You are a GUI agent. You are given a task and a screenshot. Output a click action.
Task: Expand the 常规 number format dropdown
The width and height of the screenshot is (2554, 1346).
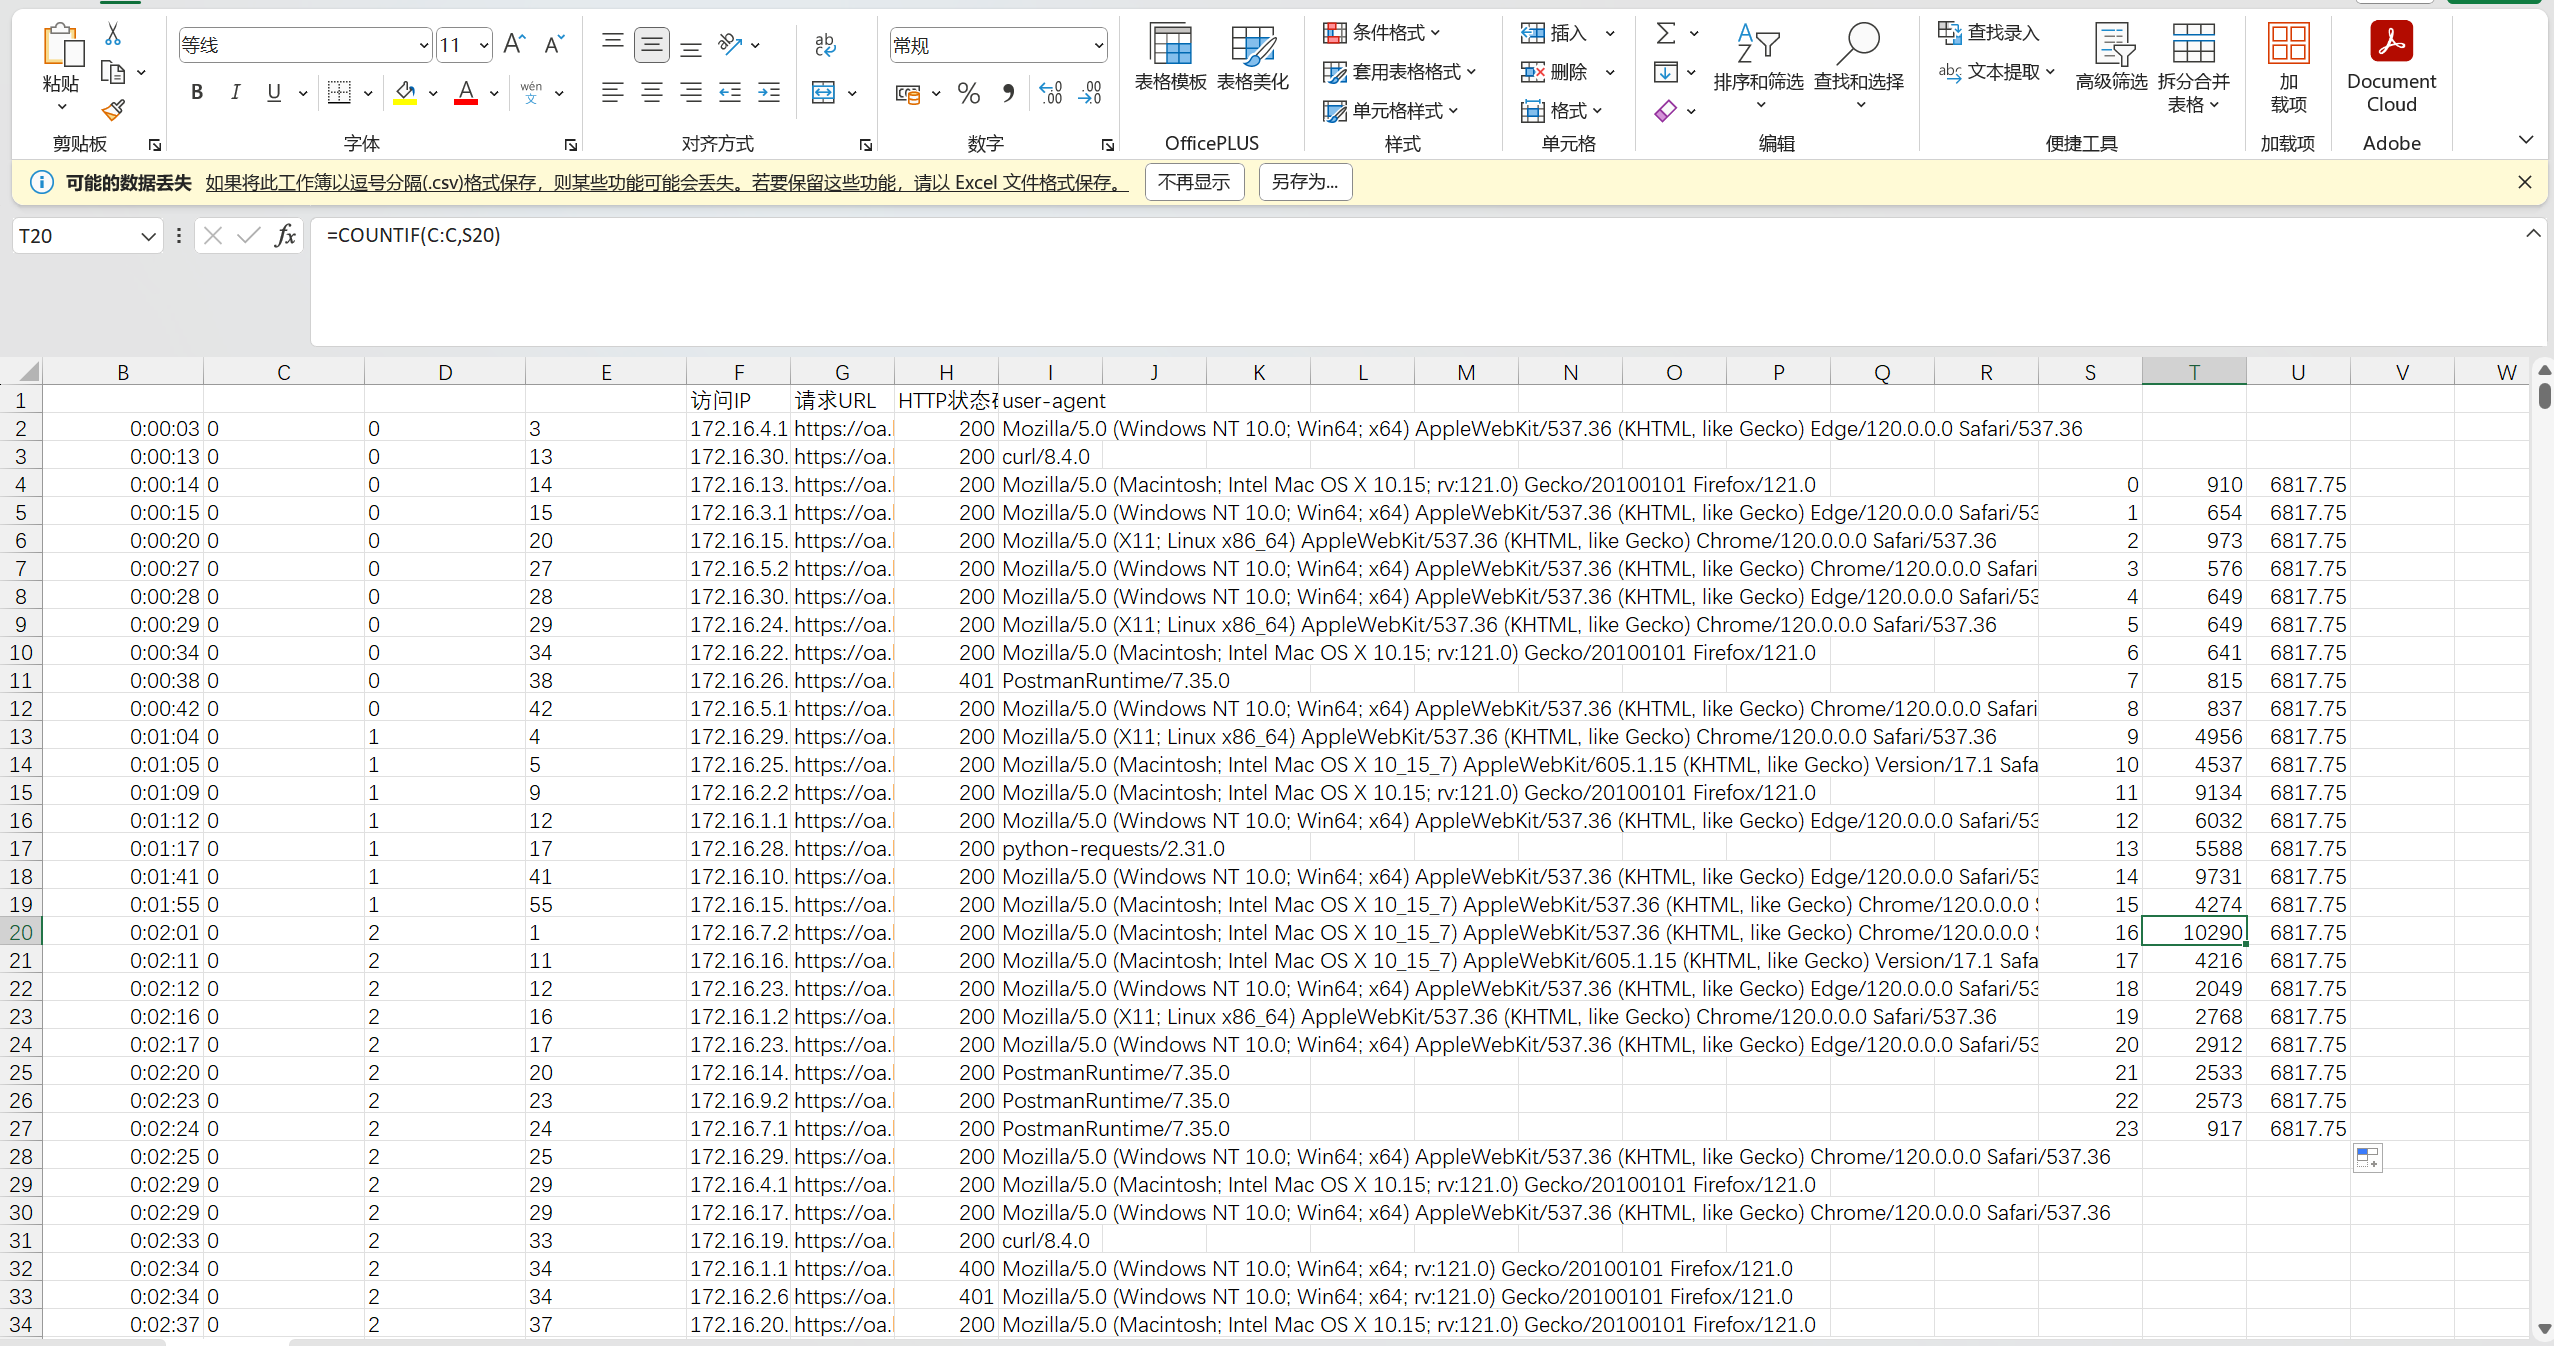[x=1098, y=45]
